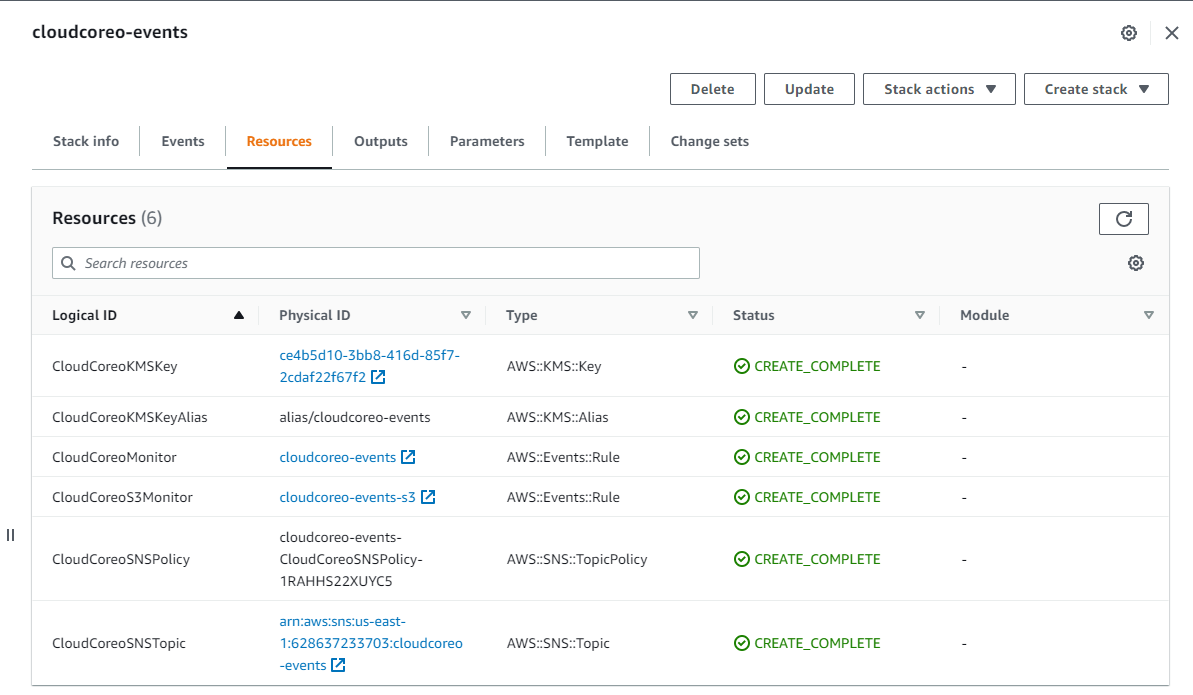Viewport: 1193px width, 695px height.
Task: Open the Create stack dropdown
Action: pyautogui.click(x=1096, y=88)
